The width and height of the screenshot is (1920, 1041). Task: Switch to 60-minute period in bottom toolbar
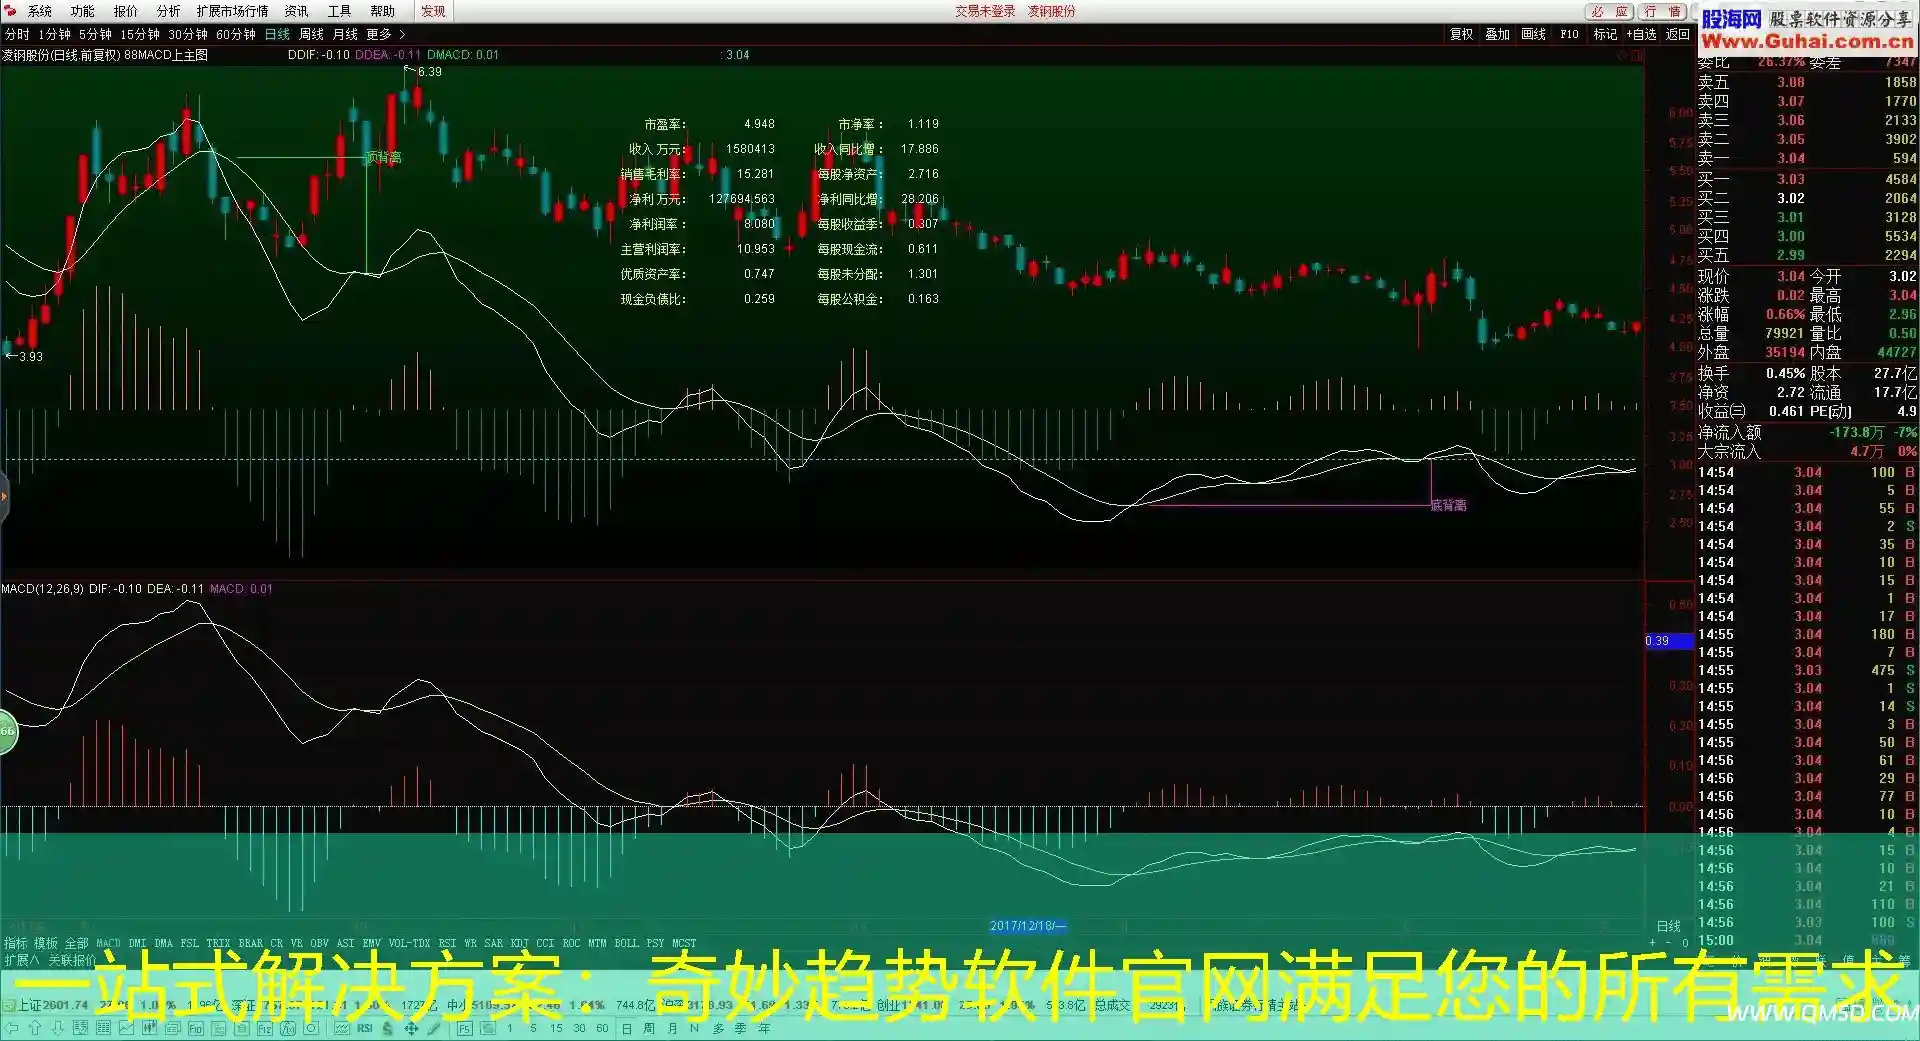(602, 1028)
